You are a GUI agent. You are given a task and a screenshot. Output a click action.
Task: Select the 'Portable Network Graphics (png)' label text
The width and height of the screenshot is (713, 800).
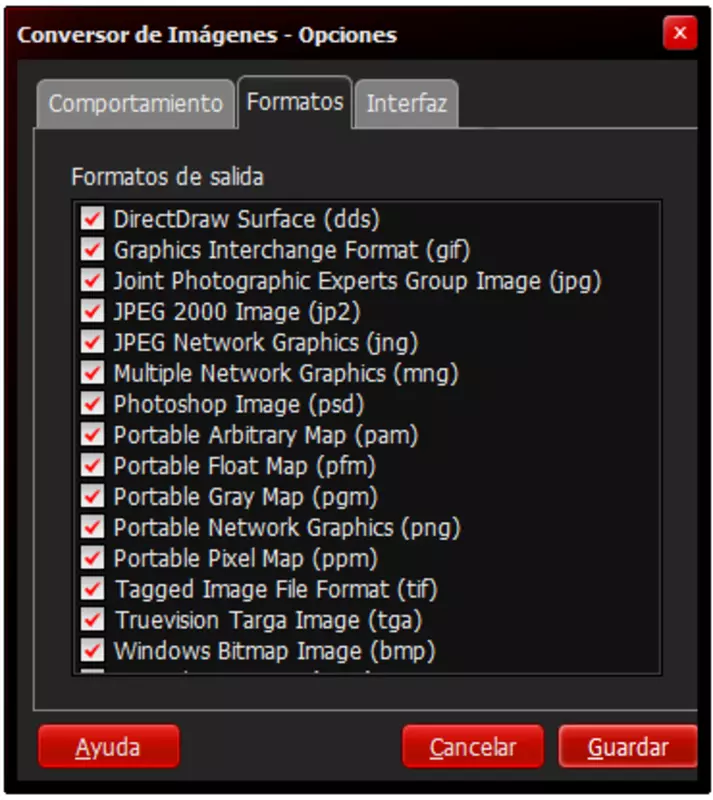(x=287, y=528)
